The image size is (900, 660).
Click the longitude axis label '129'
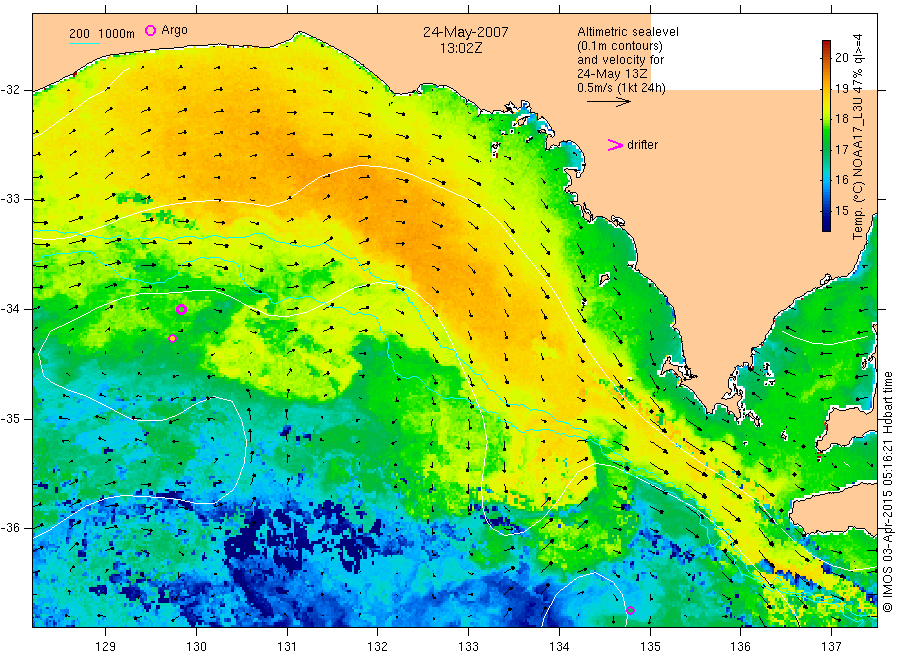(x=106, y=647)
